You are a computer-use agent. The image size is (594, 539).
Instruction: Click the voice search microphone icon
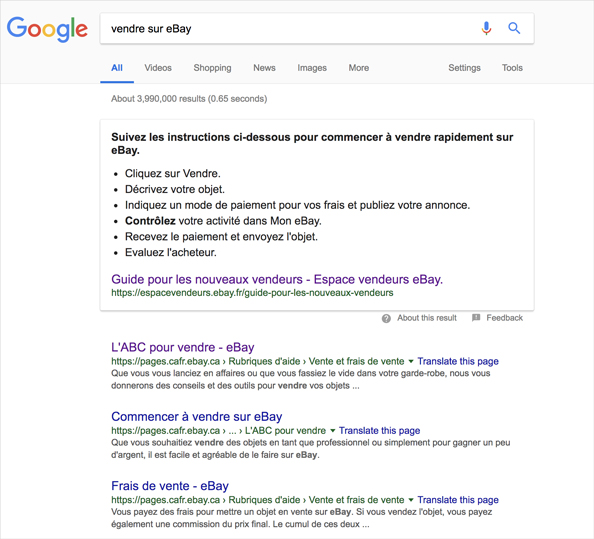486,28
